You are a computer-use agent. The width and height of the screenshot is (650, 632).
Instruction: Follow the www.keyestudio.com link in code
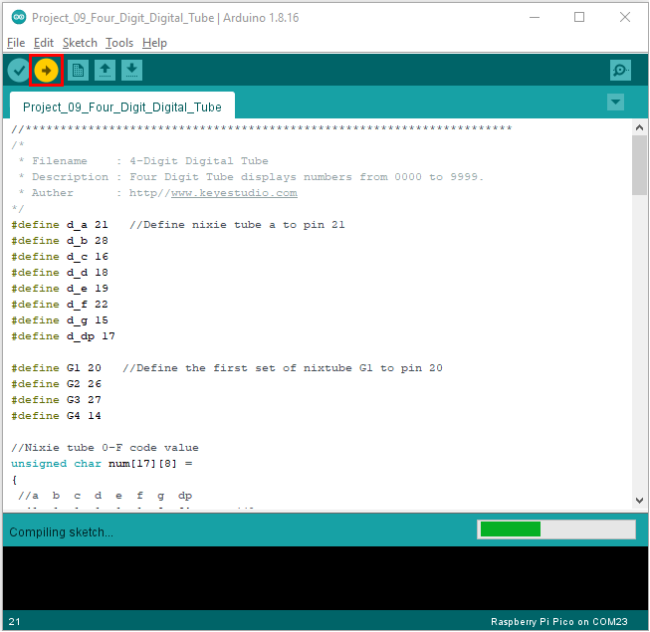[234, 193]
